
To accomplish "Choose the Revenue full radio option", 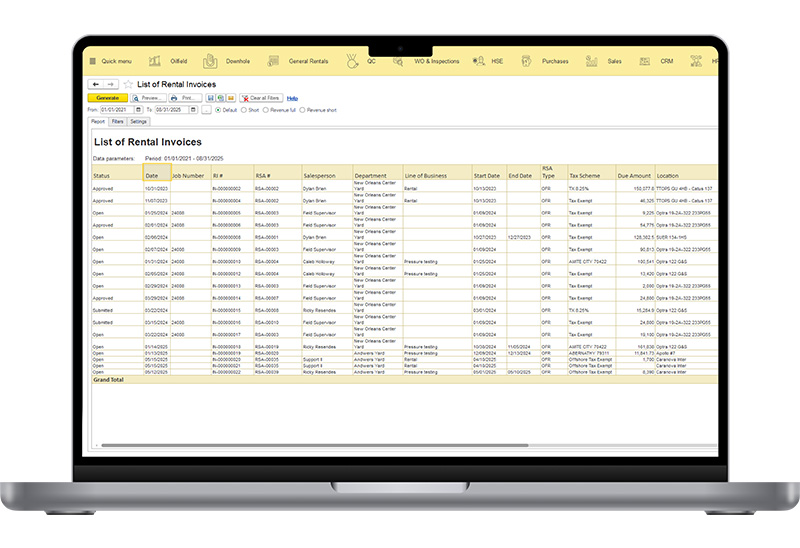I will click(x=267, y=110).
